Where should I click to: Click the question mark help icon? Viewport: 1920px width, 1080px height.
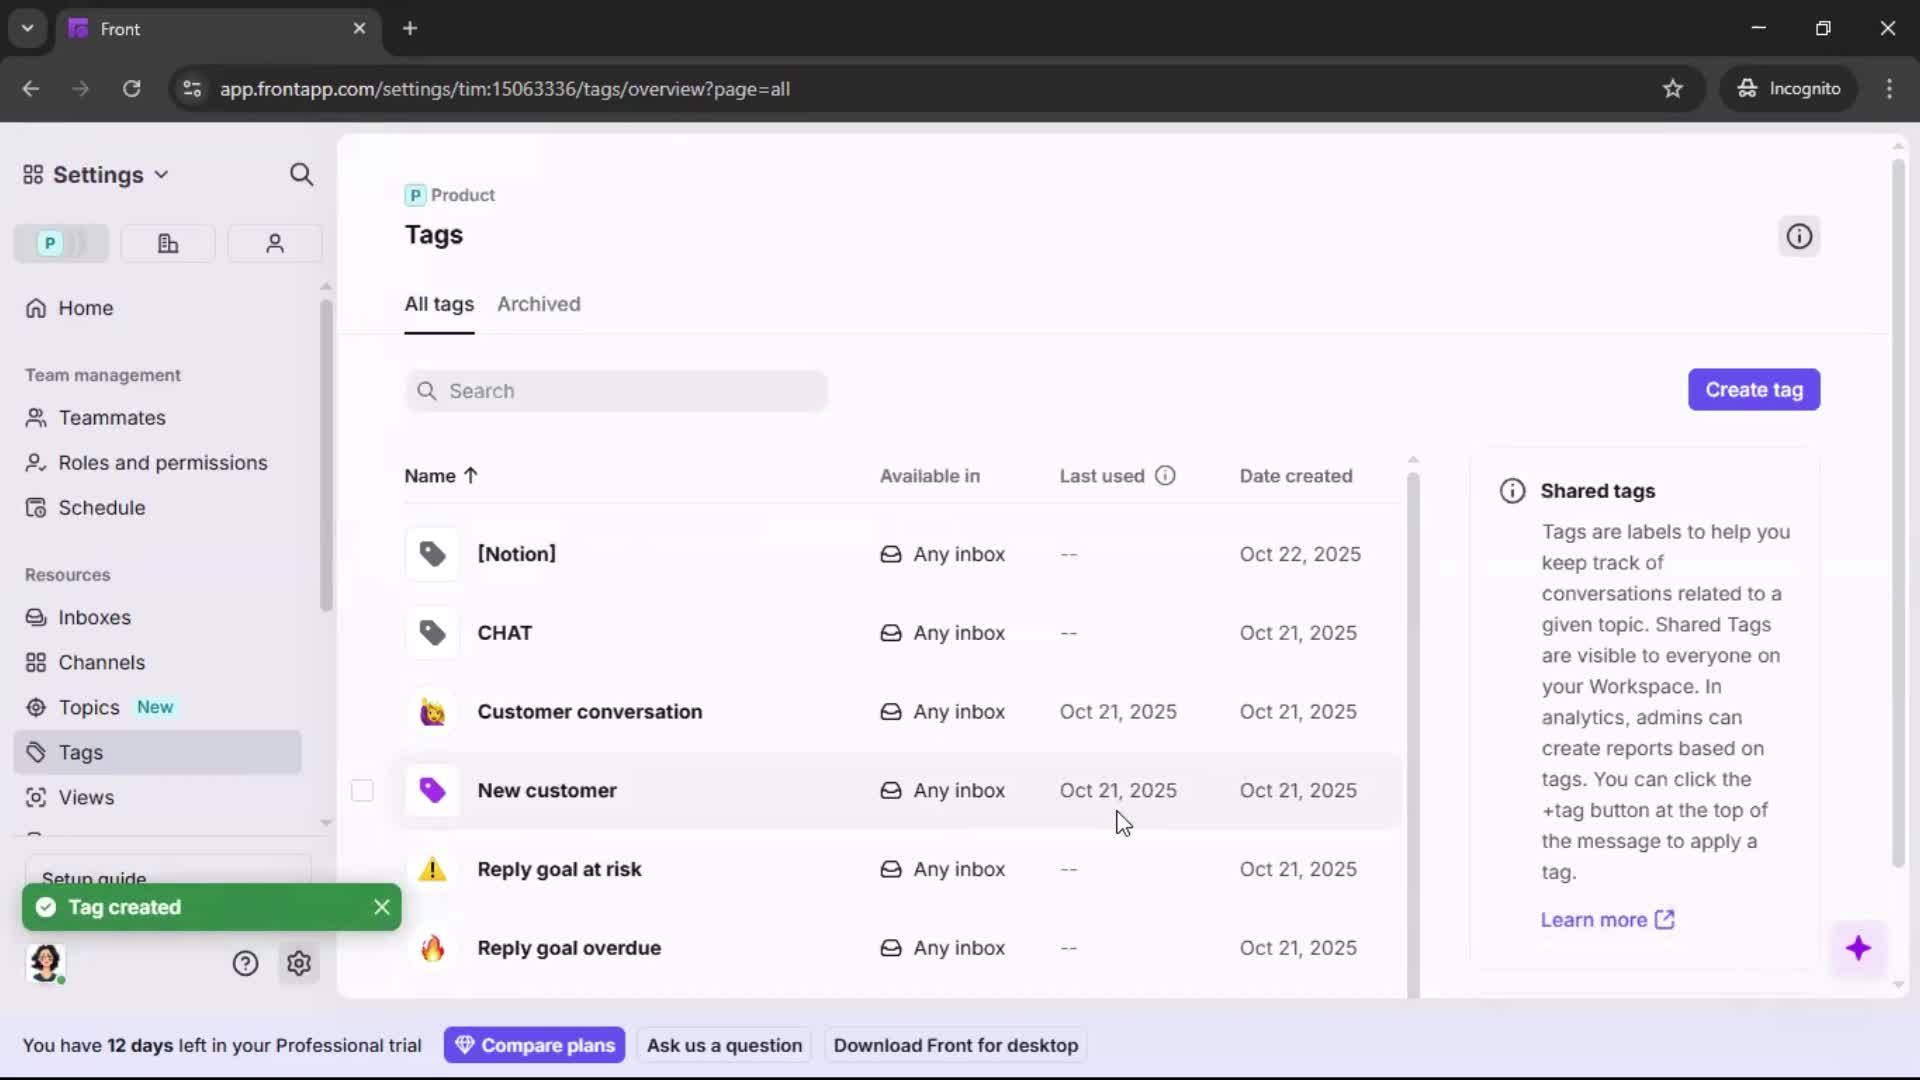(245, 963)
